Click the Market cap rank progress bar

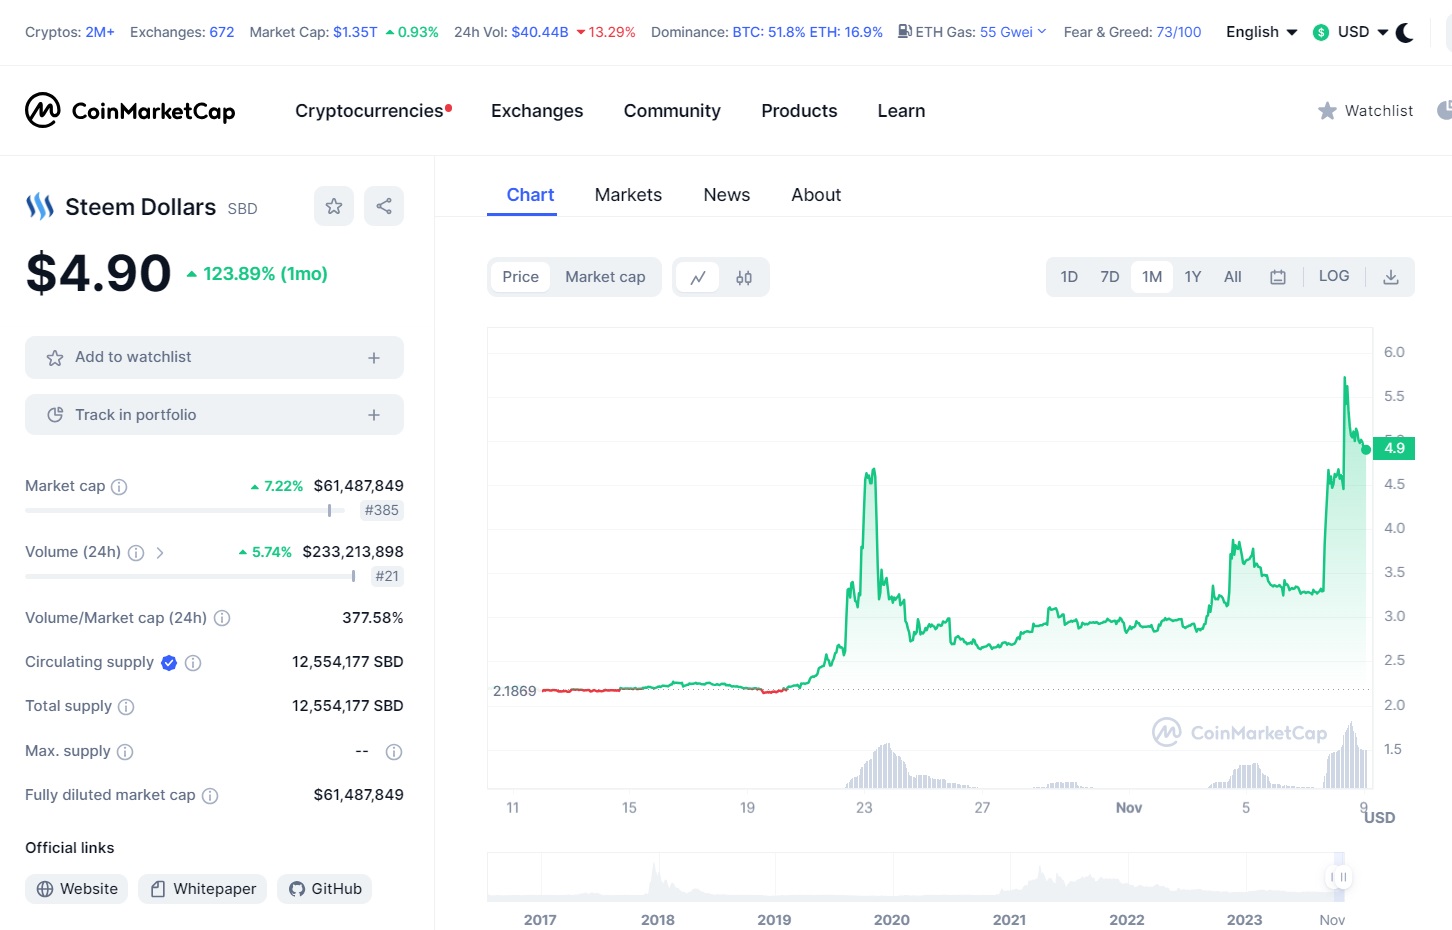click(185, 511)
